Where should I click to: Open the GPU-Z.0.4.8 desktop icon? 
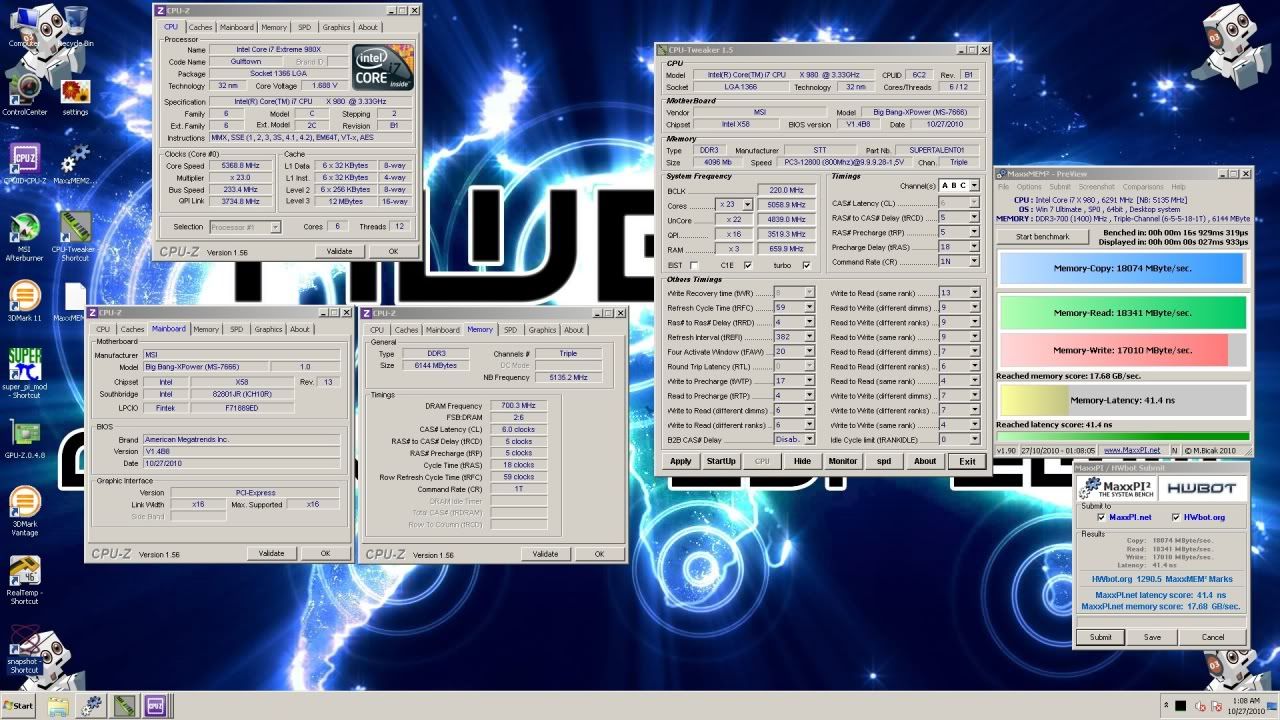tap(24, 433)
